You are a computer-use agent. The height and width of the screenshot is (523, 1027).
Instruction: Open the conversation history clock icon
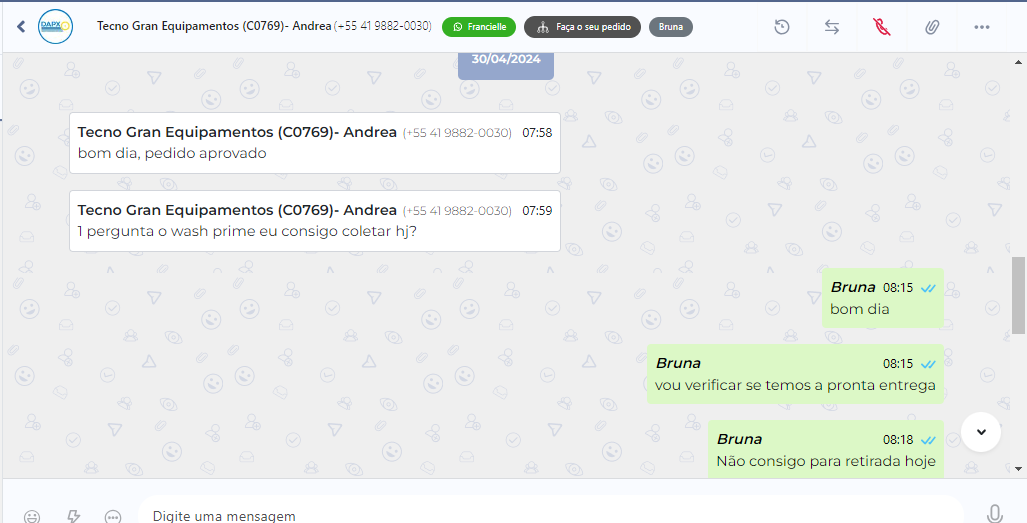click(x=781, y=27)
